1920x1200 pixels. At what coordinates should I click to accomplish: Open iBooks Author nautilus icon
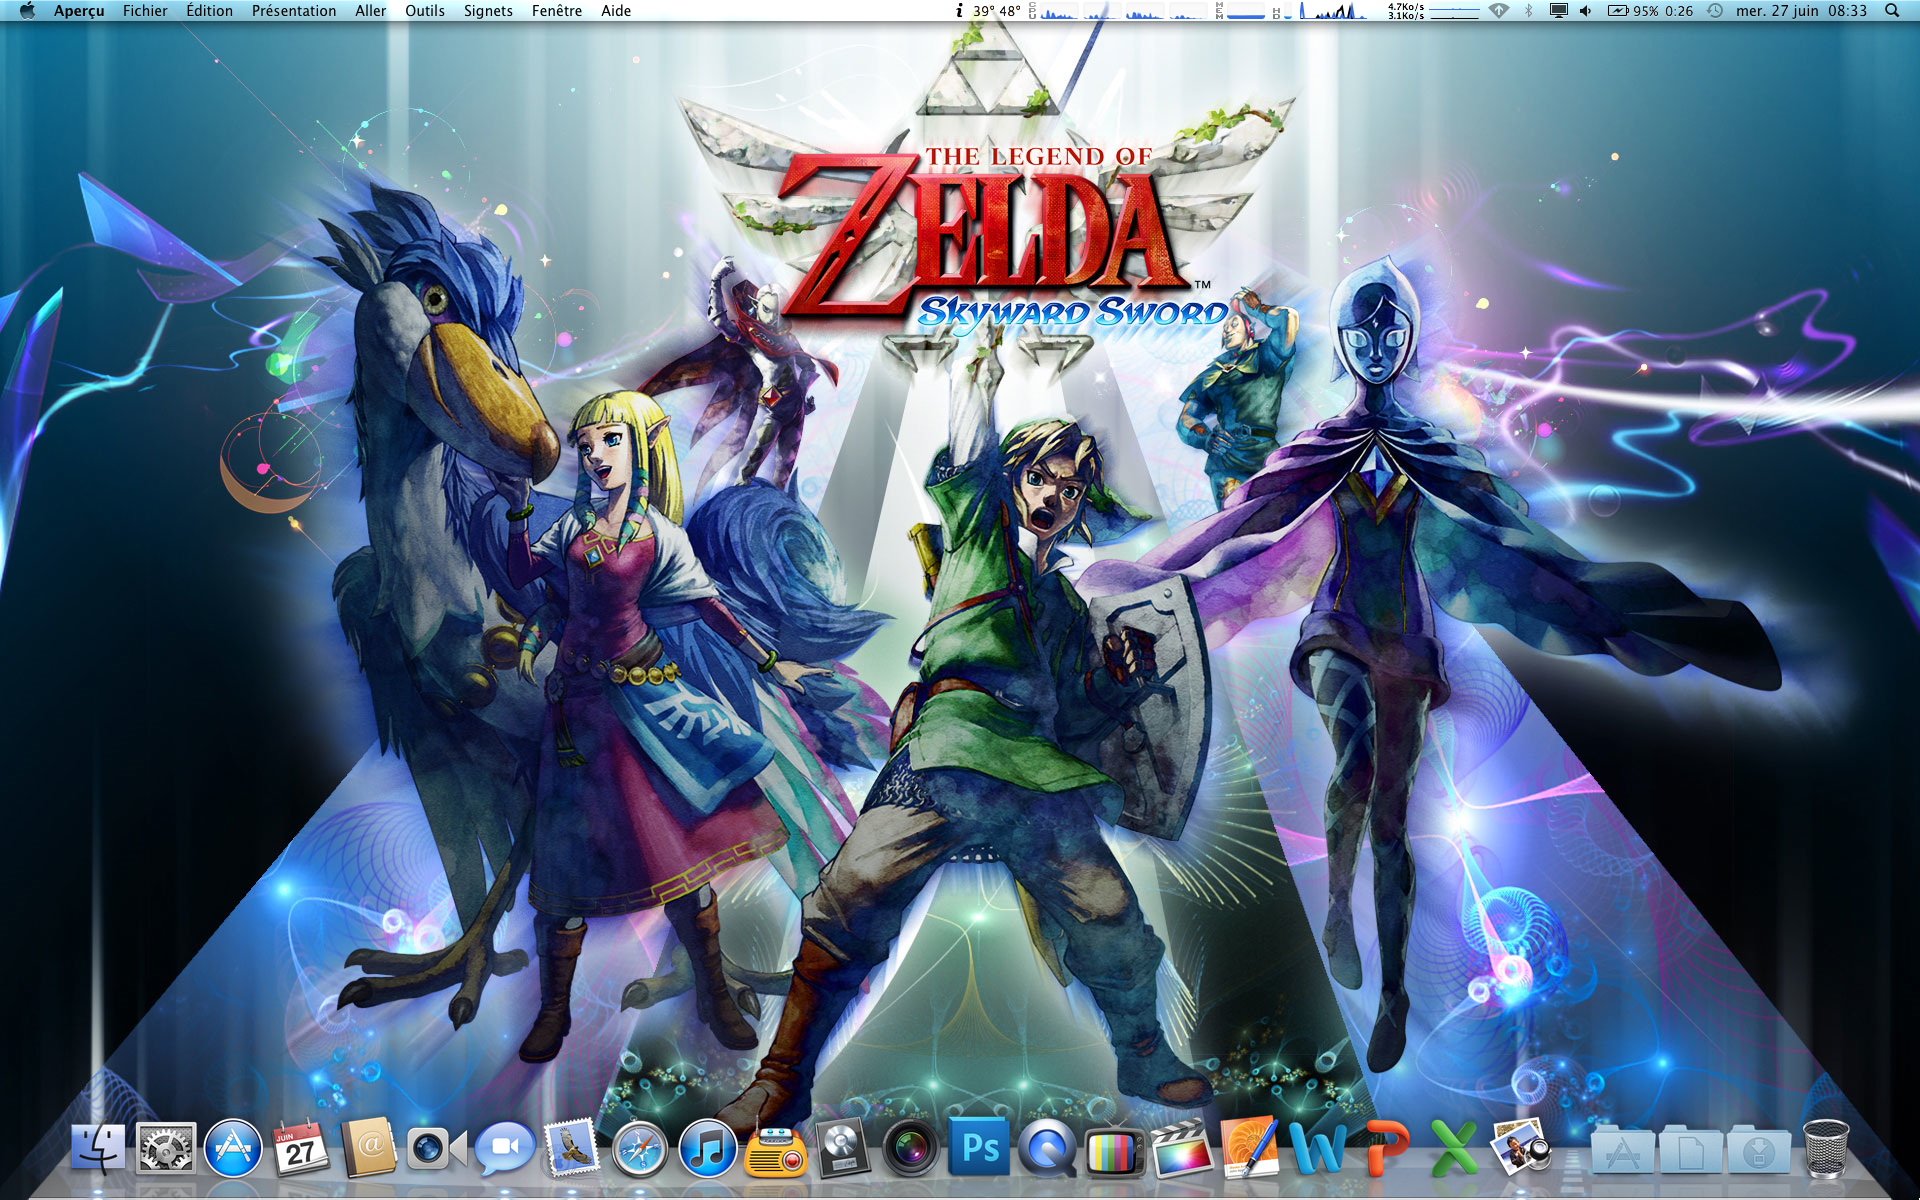[1250, 1147]
